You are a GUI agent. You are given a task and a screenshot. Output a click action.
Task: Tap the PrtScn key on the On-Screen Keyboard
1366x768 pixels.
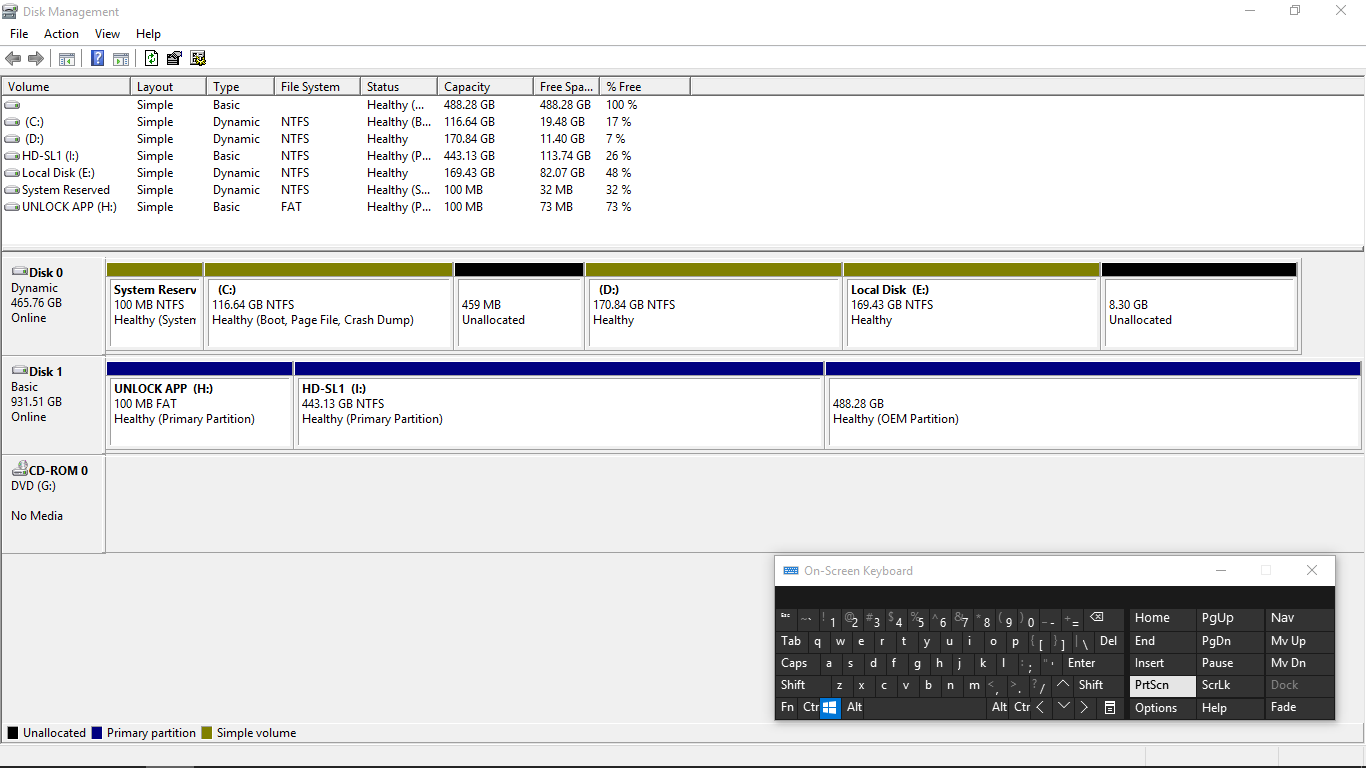pos(1163,685)
